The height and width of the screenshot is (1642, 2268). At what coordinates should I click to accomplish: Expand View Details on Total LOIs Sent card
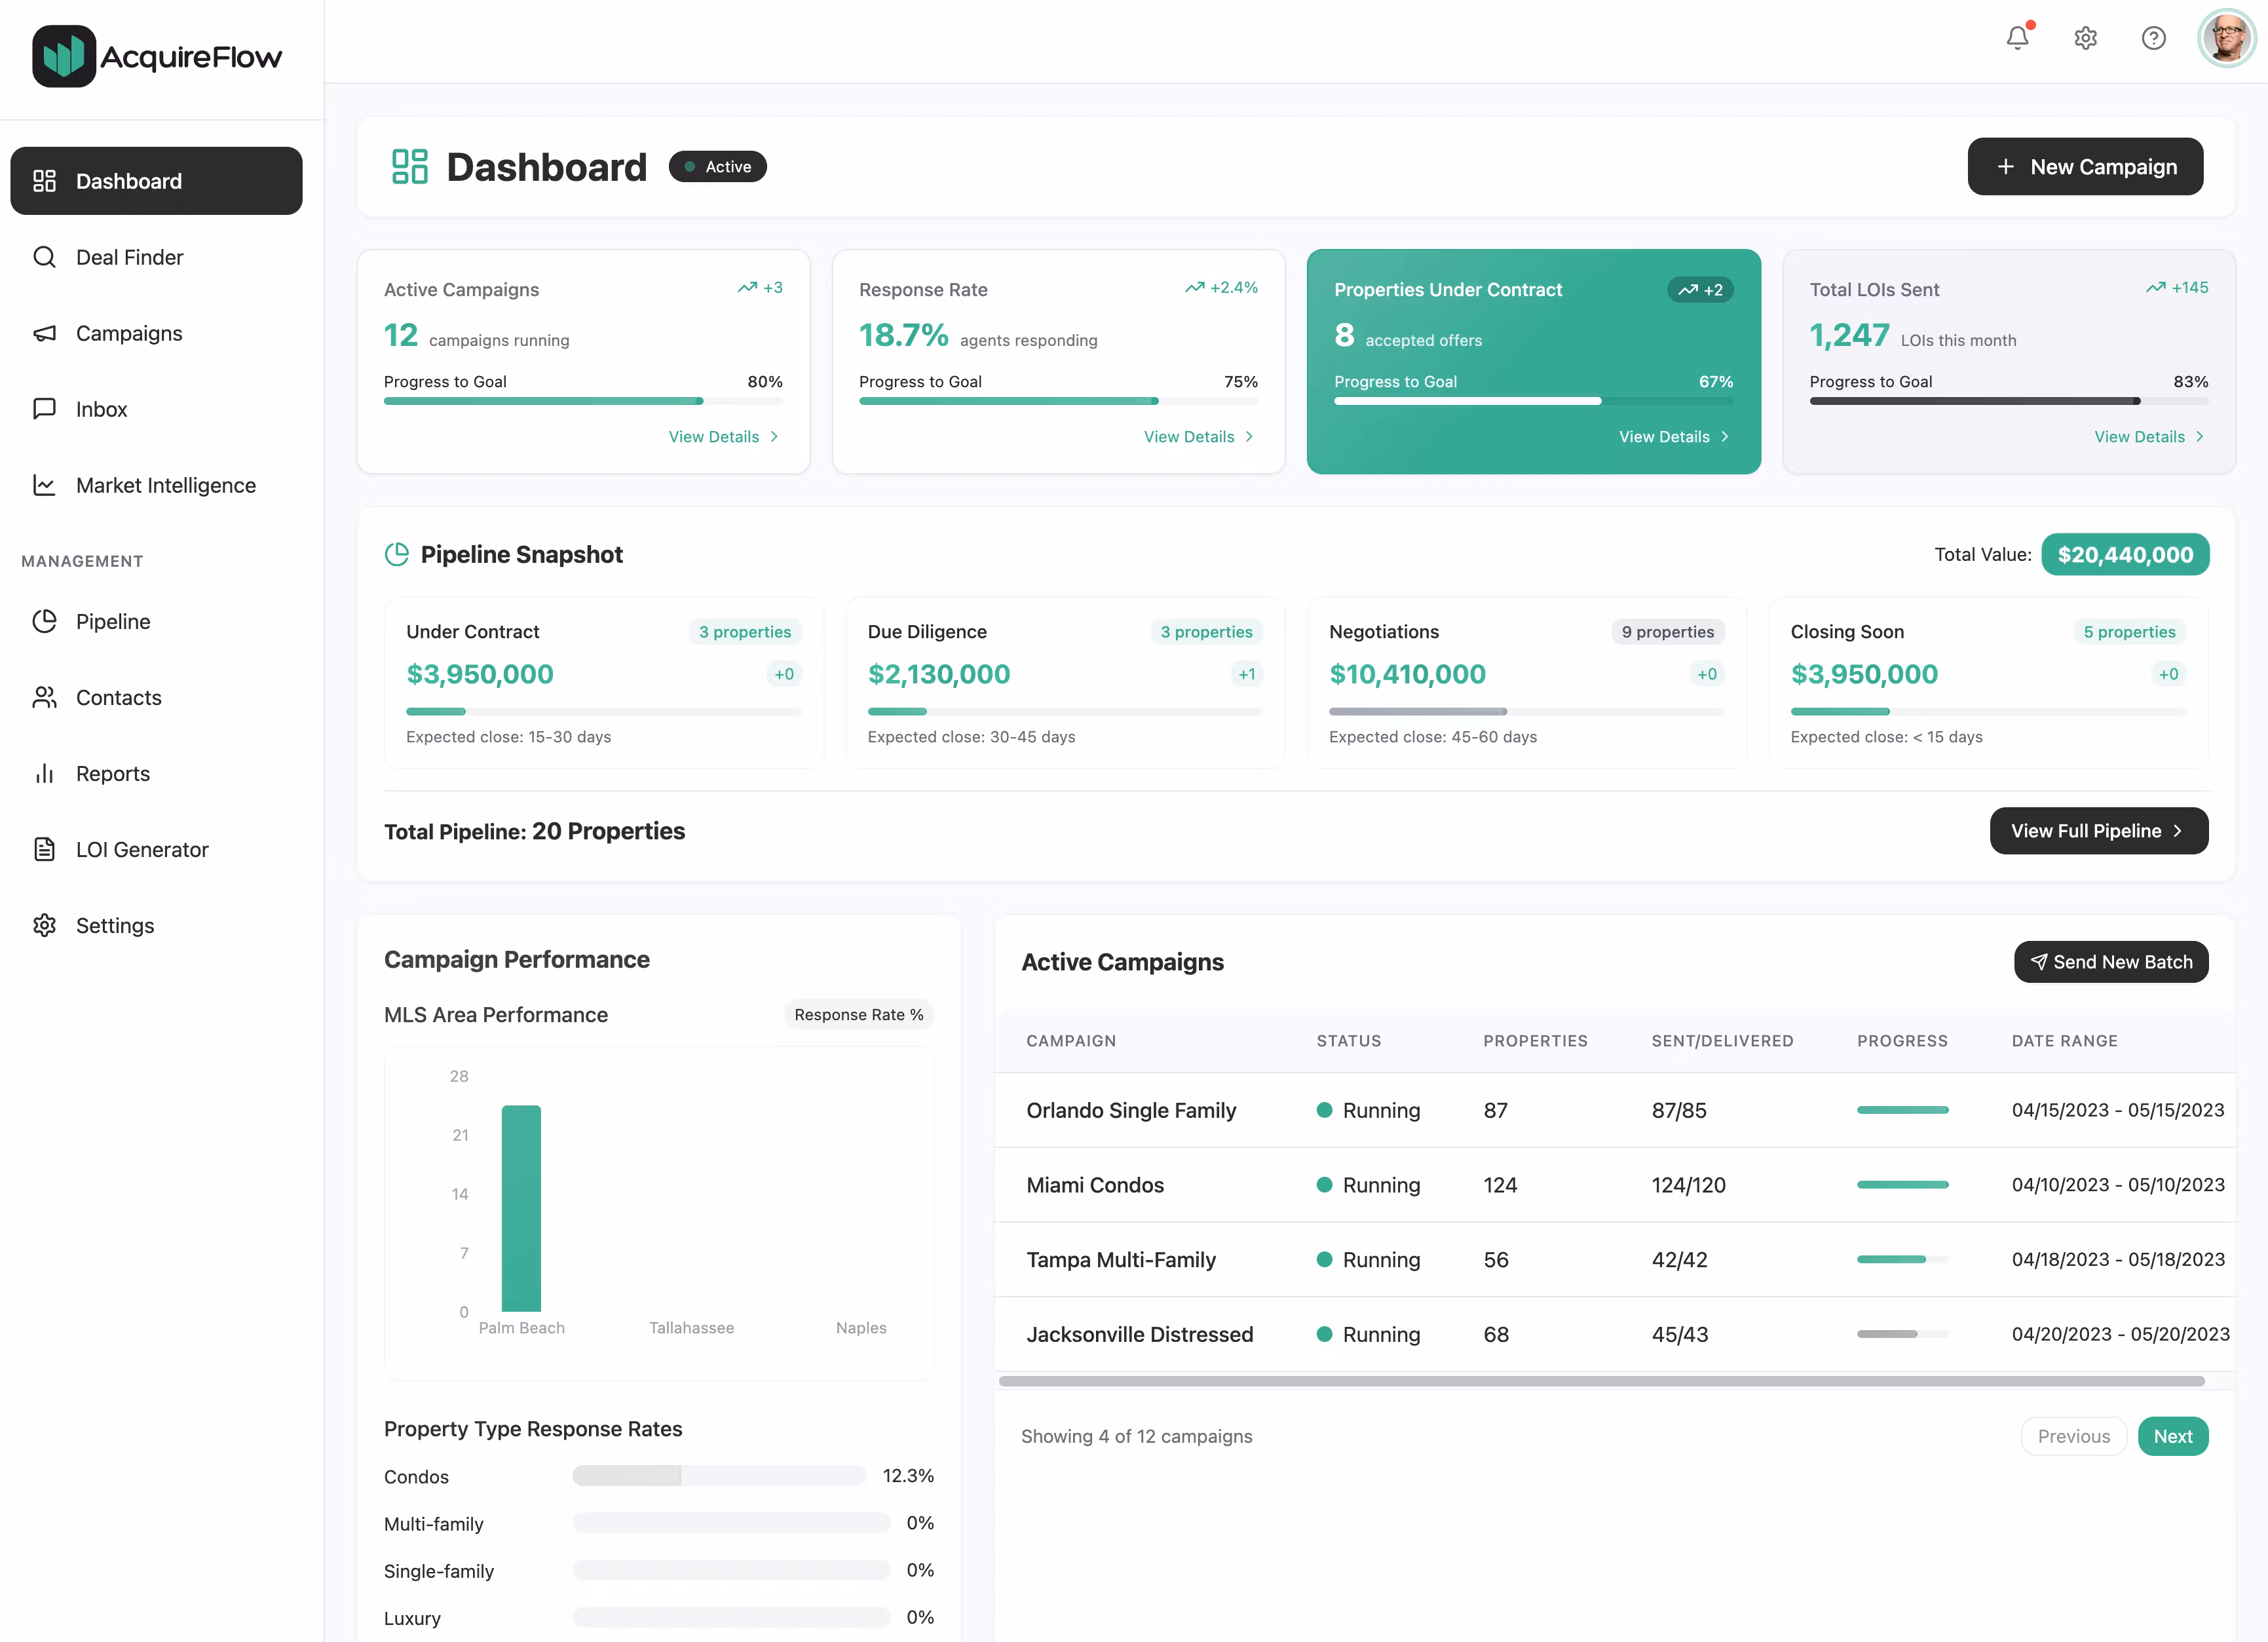[2148, 437]
